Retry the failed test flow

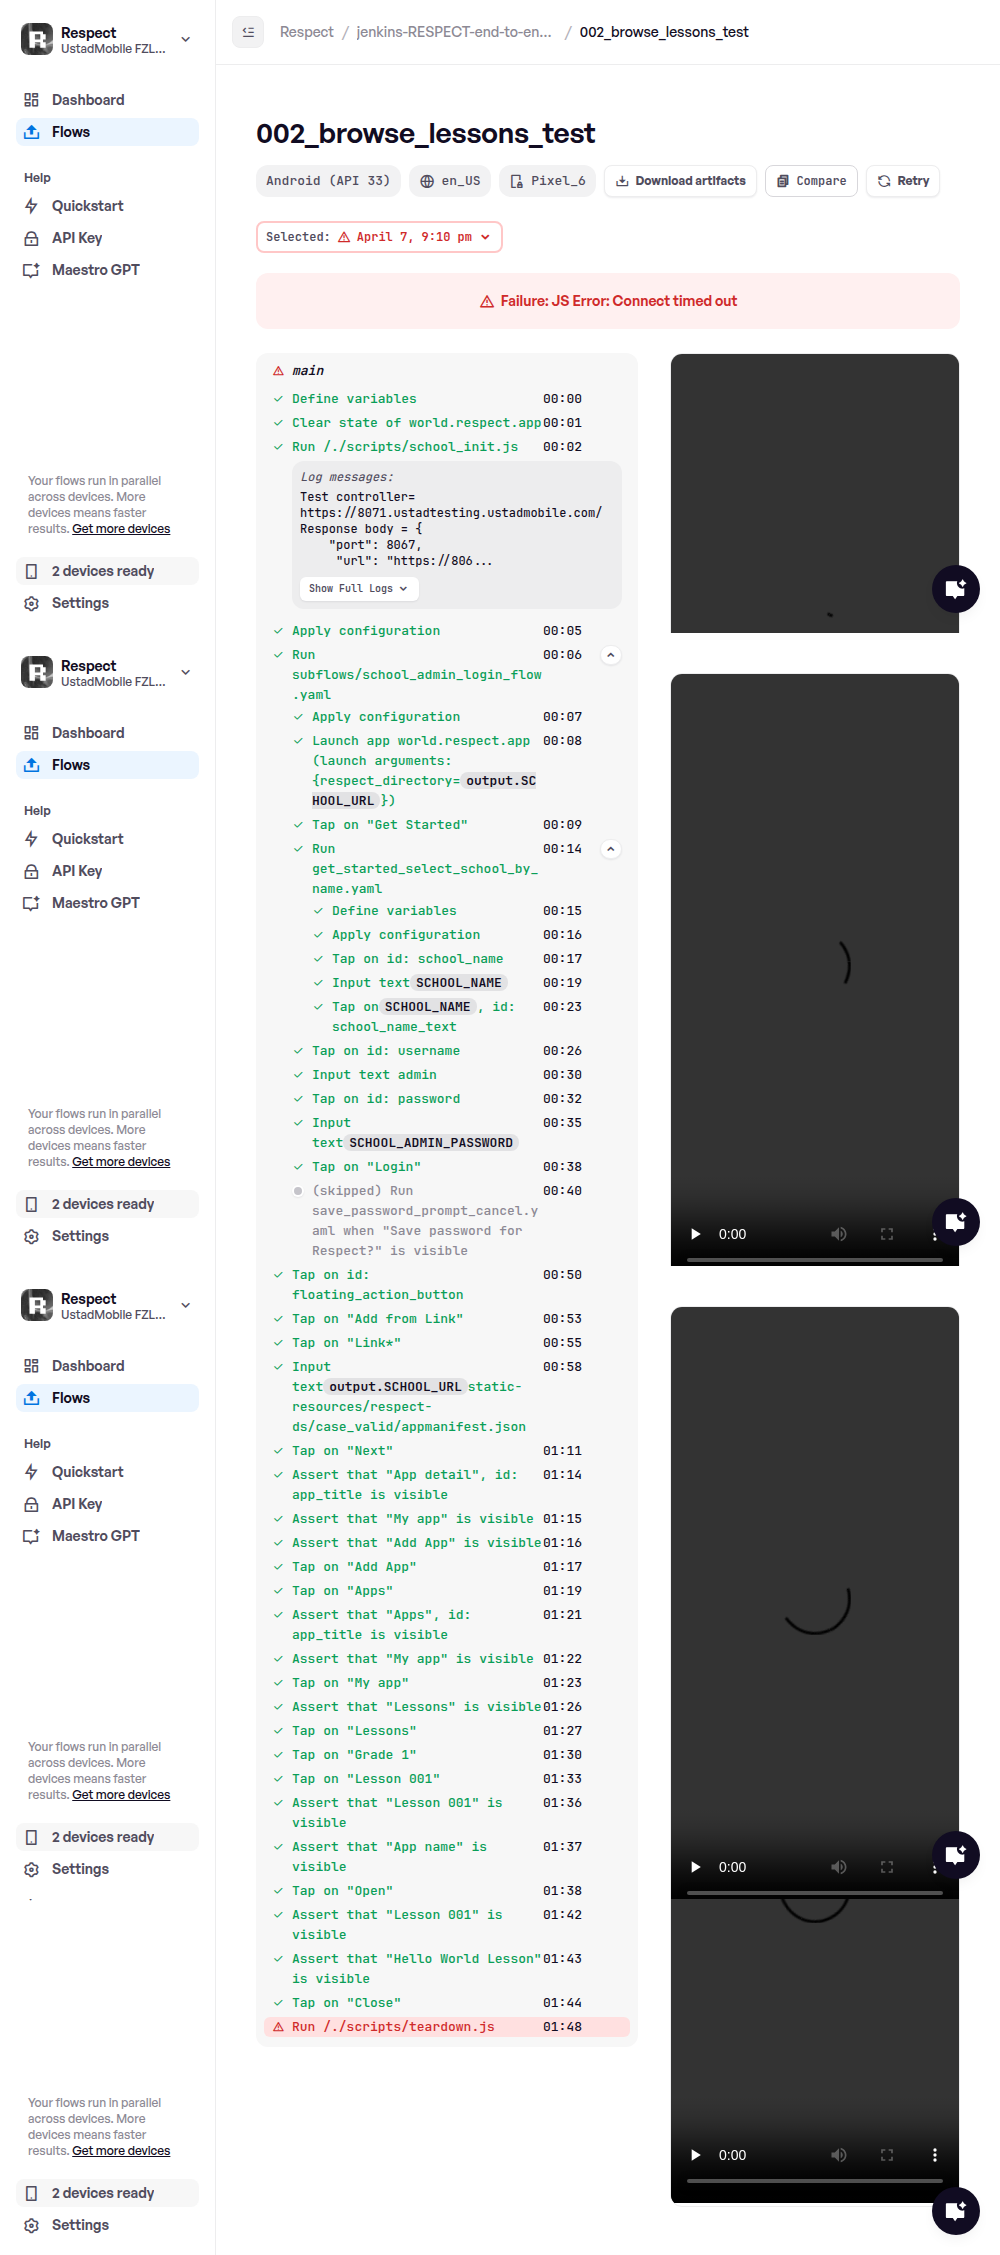coord(902,181)
